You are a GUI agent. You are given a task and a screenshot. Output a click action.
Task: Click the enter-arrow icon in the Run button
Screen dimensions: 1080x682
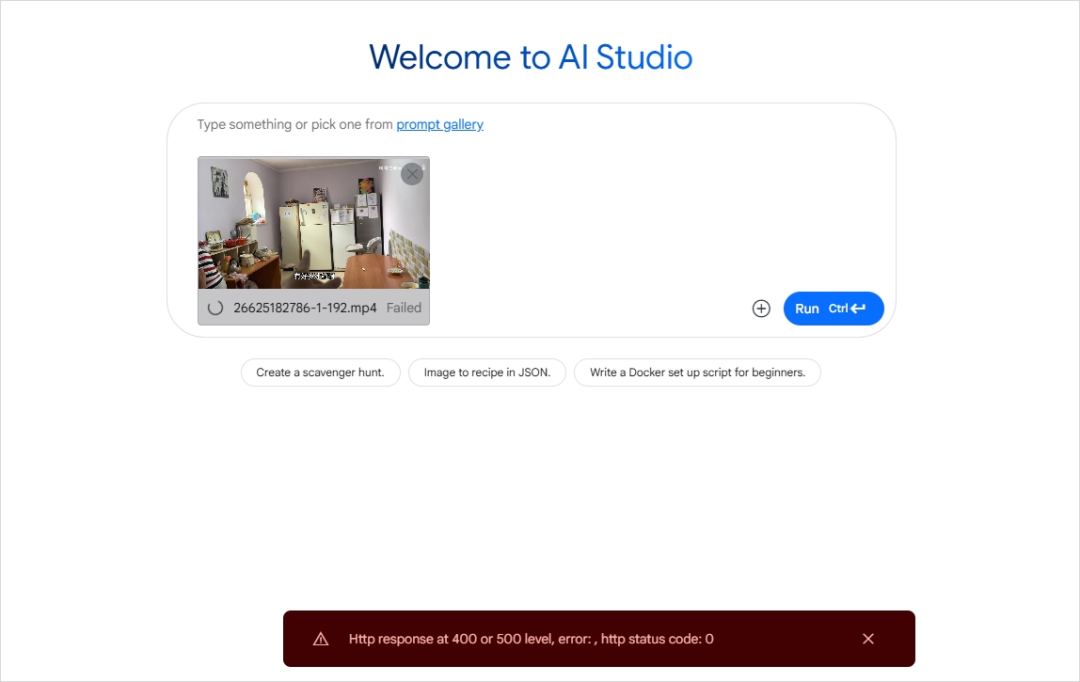tap(858, 309)
